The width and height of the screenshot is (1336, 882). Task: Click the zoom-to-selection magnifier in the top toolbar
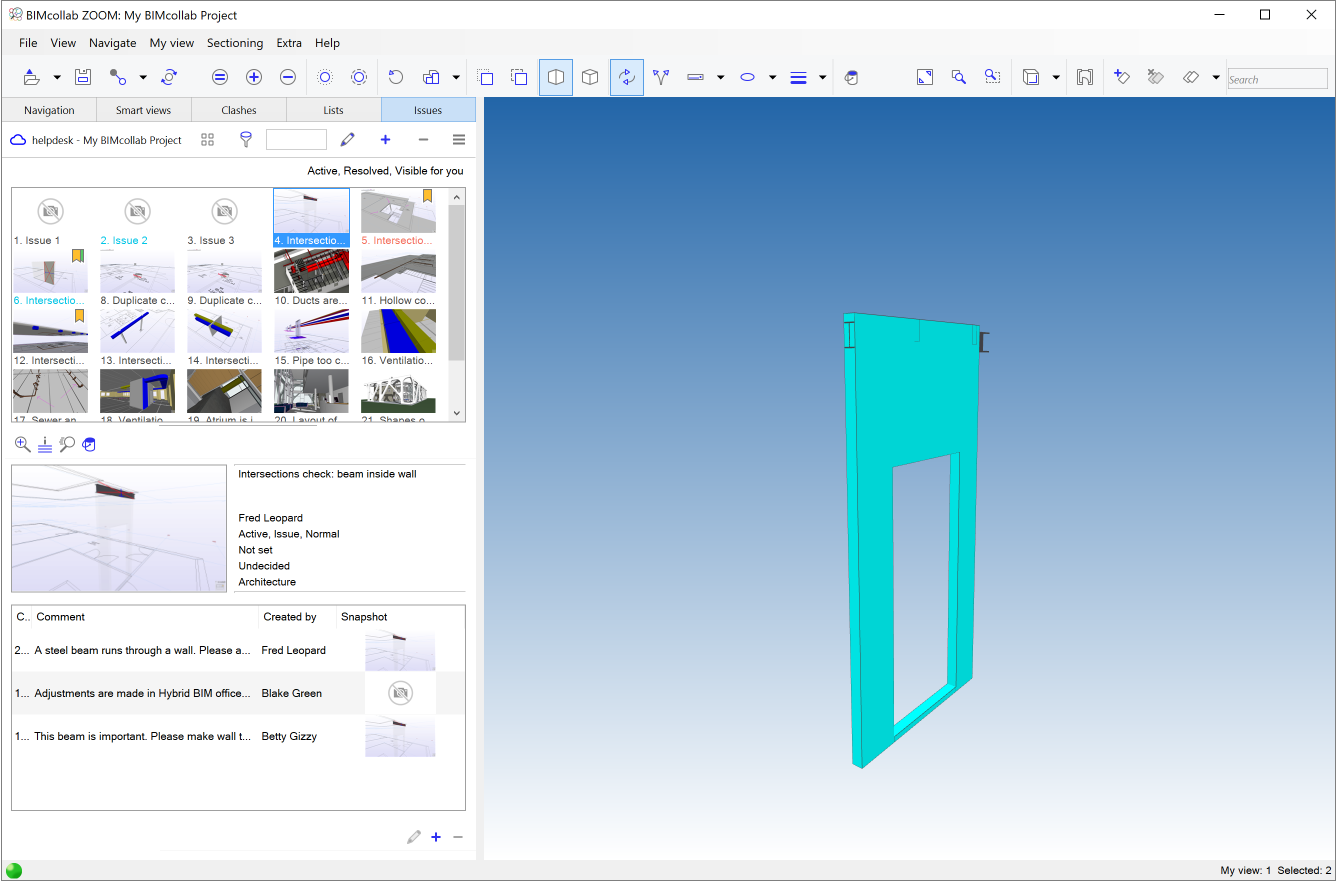(958, 78)
